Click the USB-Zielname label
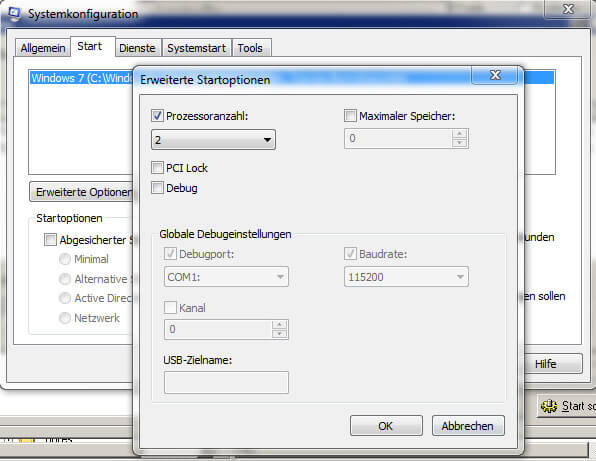 pyautogui.click(x=198, y=360)
